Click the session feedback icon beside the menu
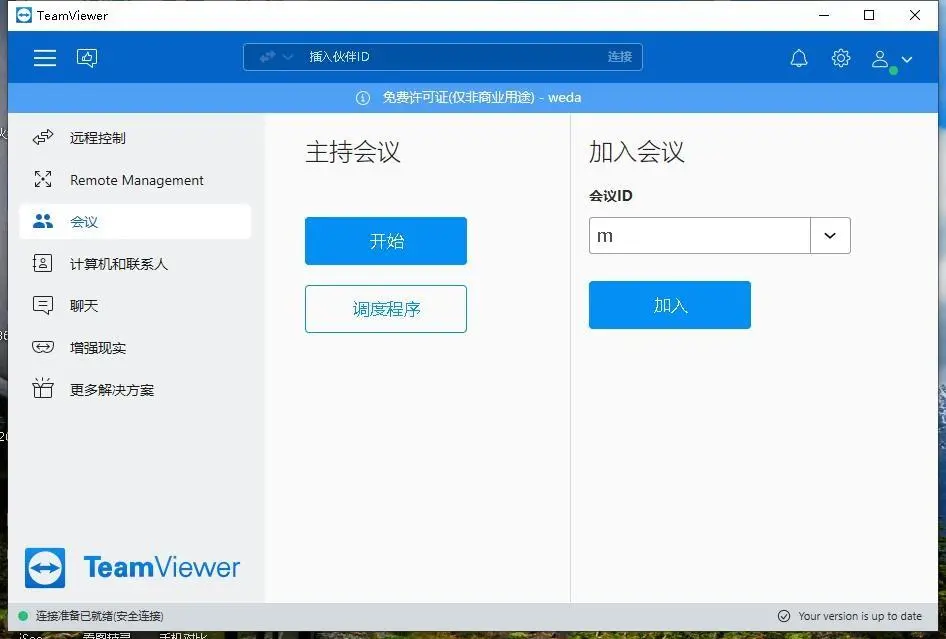 pos(87,57)
